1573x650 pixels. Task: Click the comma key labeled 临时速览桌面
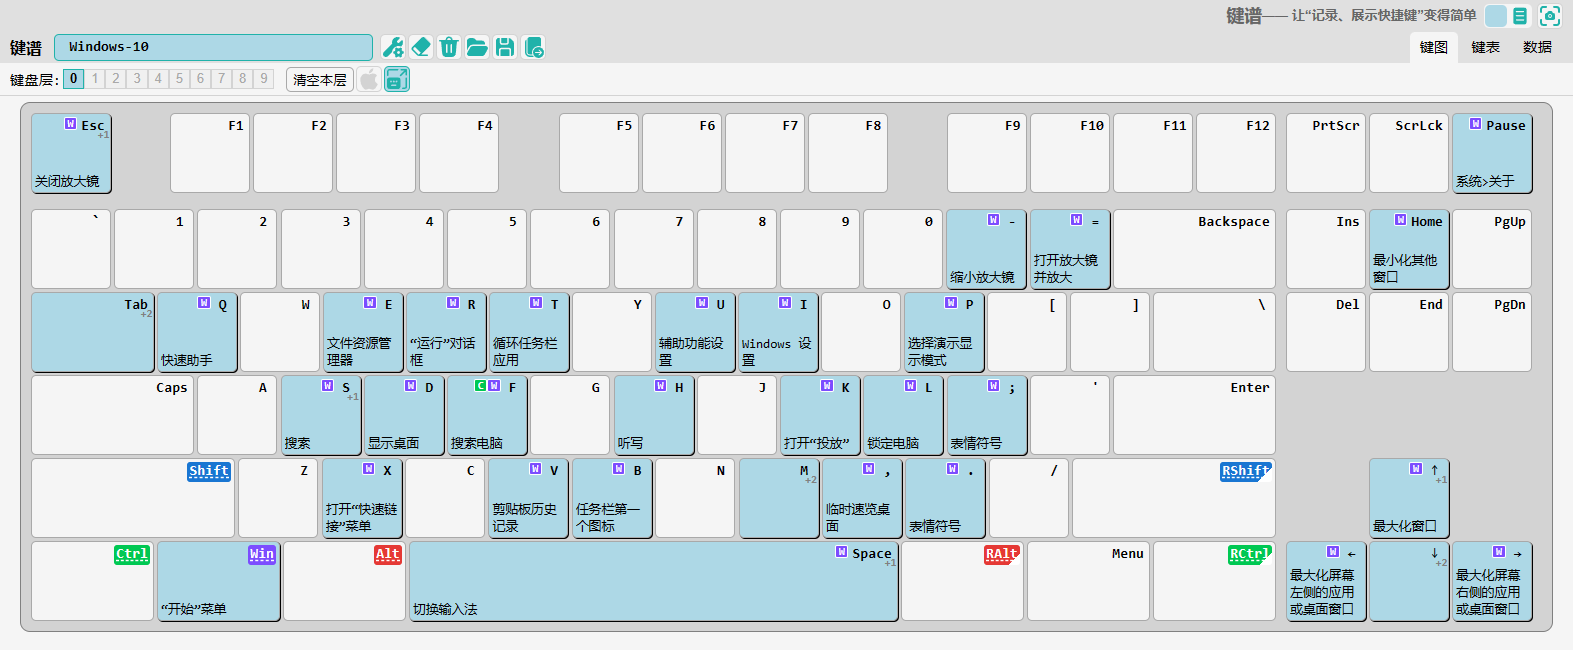(x=861, y=498)
